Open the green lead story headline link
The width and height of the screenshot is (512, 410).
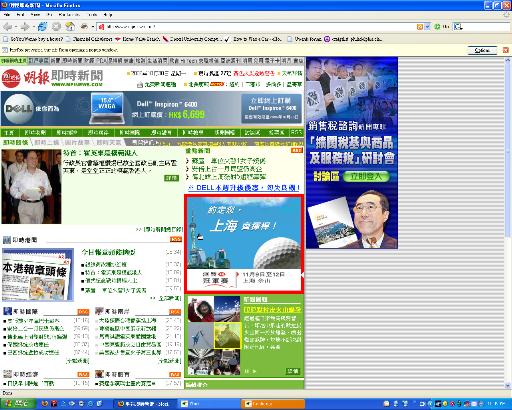coord(100,153)
